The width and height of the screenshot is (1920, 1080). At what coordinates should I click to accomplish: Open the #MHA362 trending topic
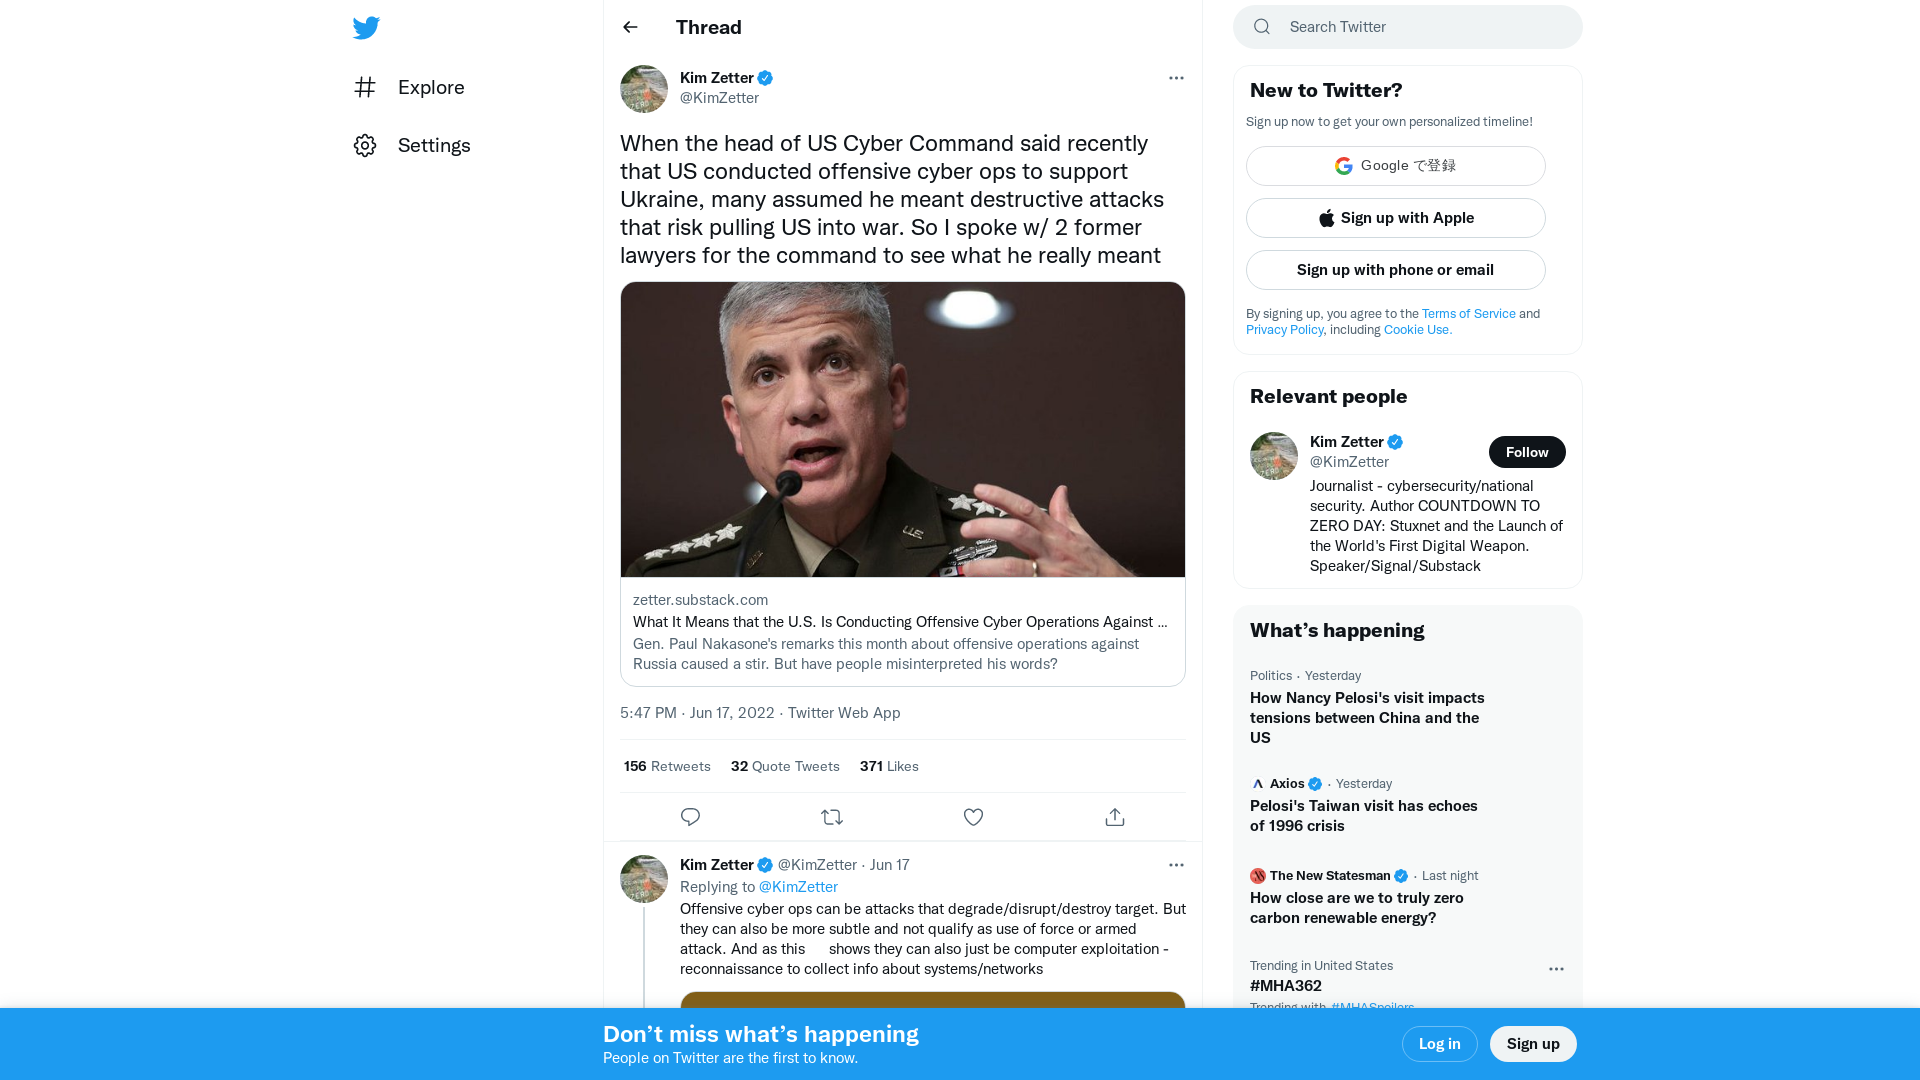(1285, 986)
